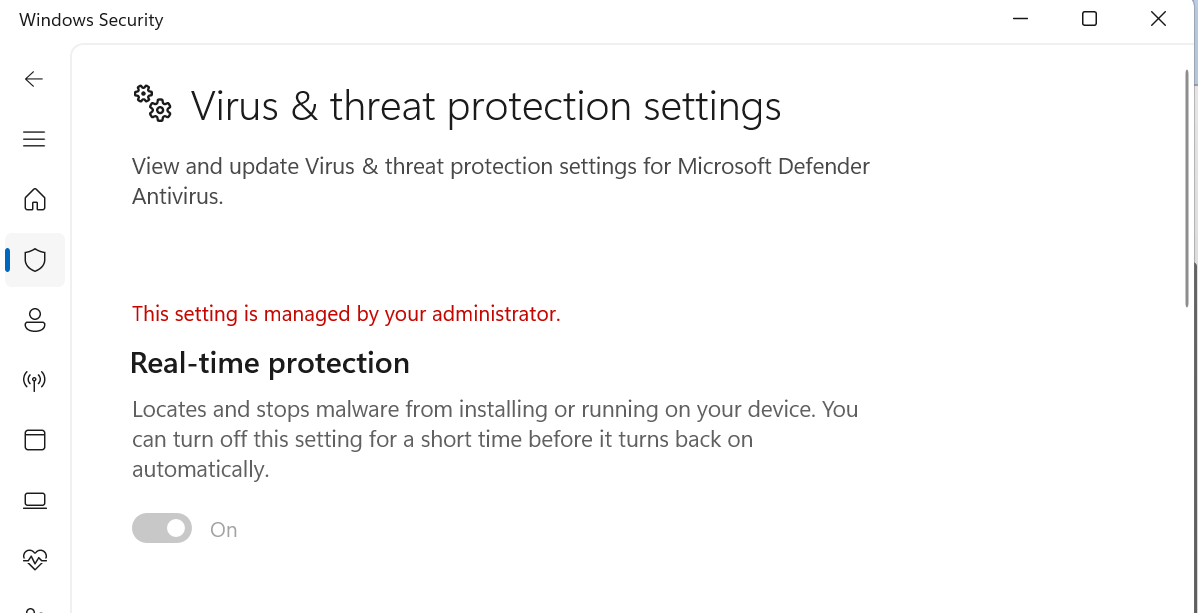Expand the navigation pane with the hamburger menu
This screenshot has width=1198, height=613.
[x=34, y=139]
